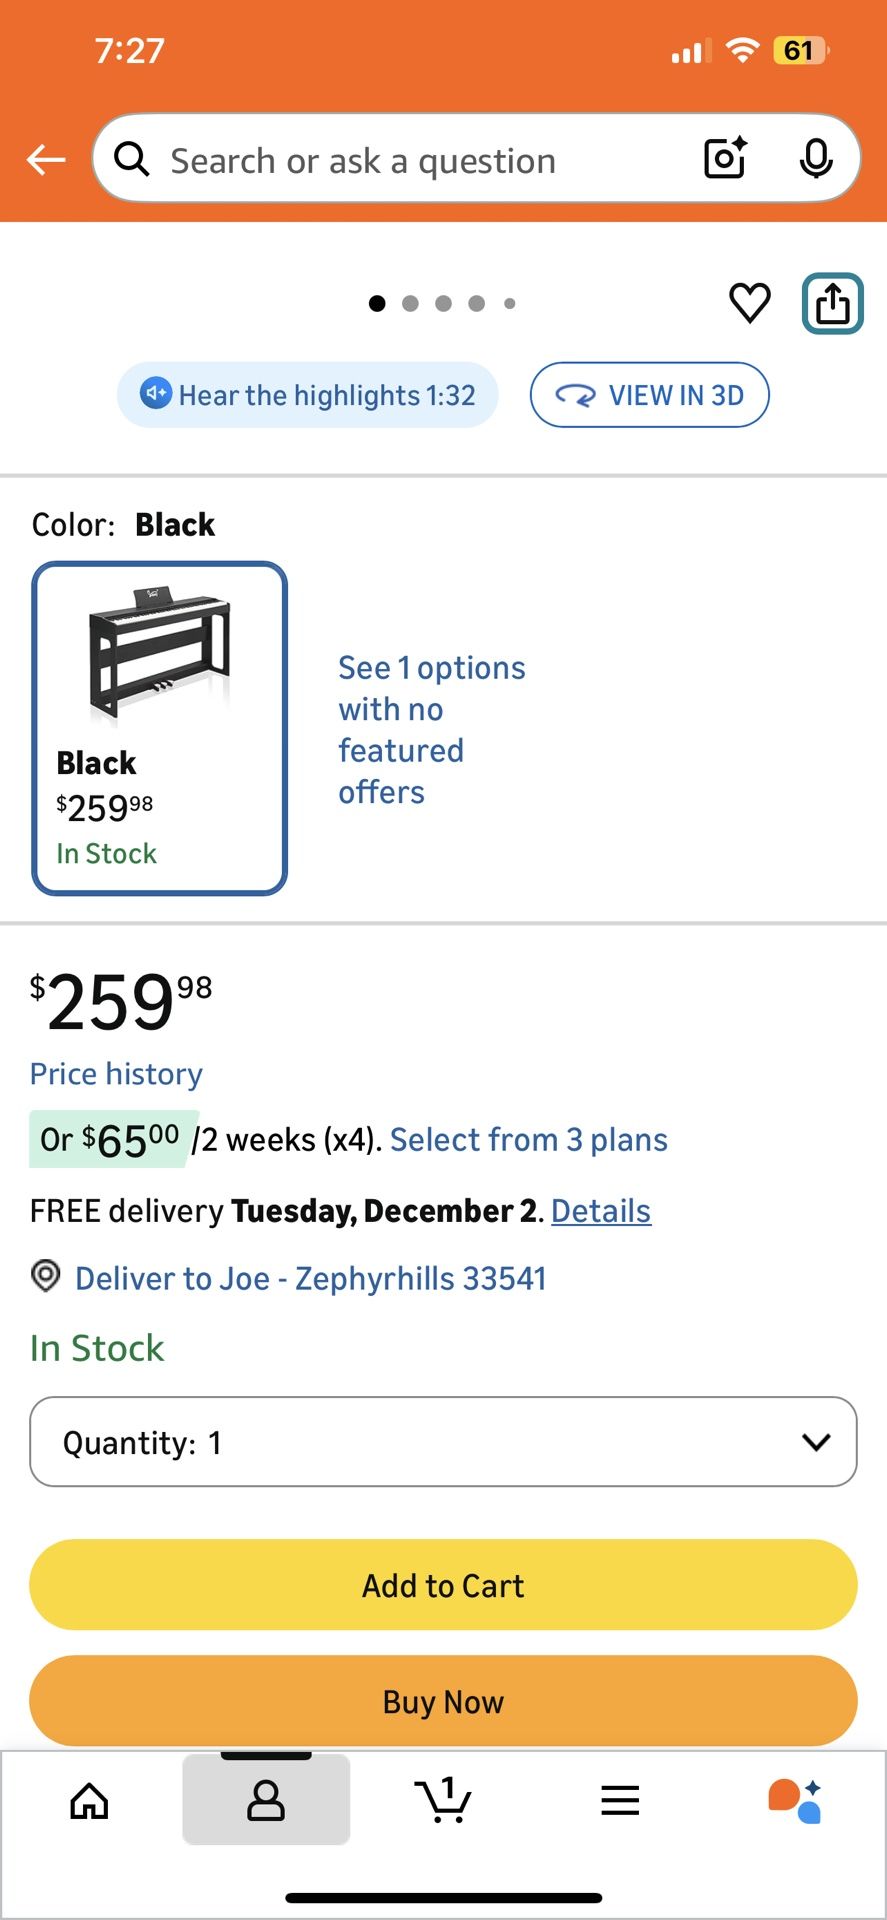The height and width of the screenshot is (1920, 887).
Task: Expand the Quantity dropdown
Action: click(443, 1442)
